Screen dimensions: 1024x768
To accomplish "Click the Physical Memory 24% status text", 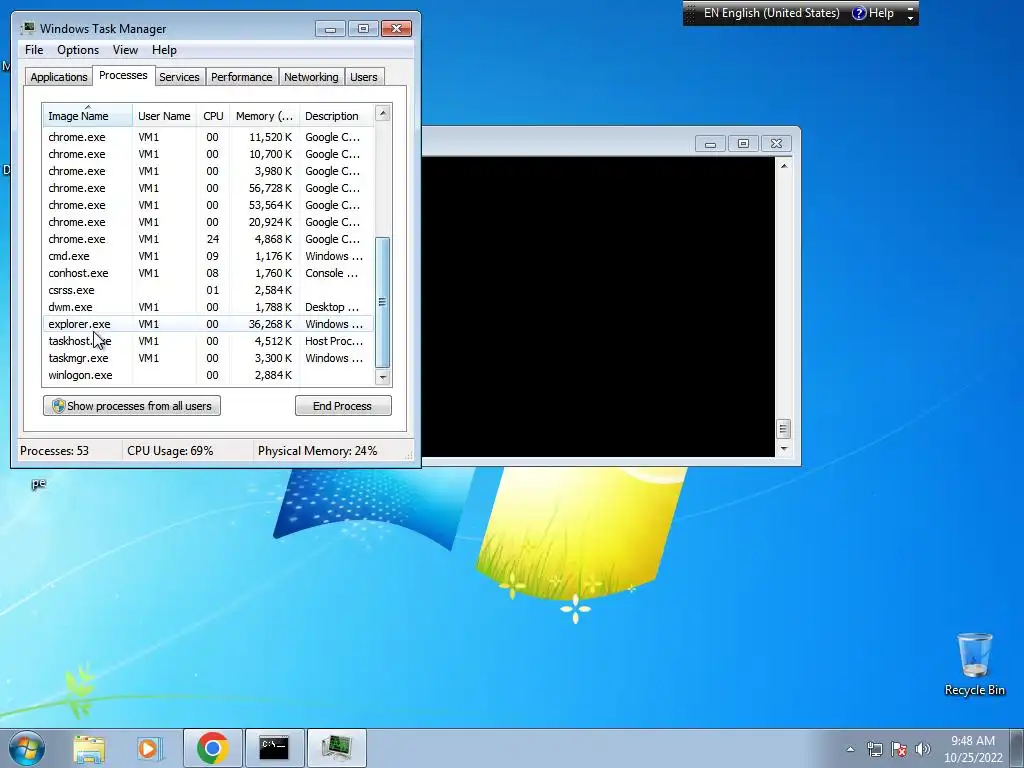I will (x=317, y=451).
